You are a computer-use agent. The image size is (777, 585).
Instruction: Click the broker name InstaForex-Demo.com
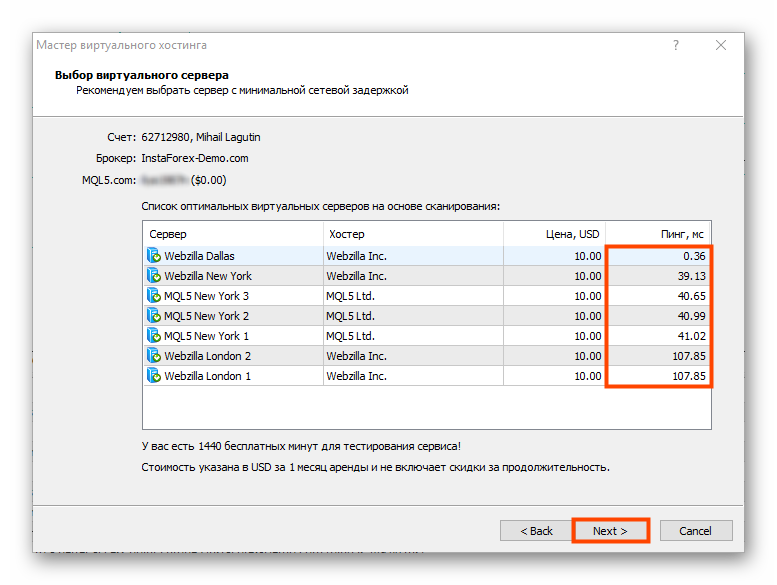[x=195, y=159]
